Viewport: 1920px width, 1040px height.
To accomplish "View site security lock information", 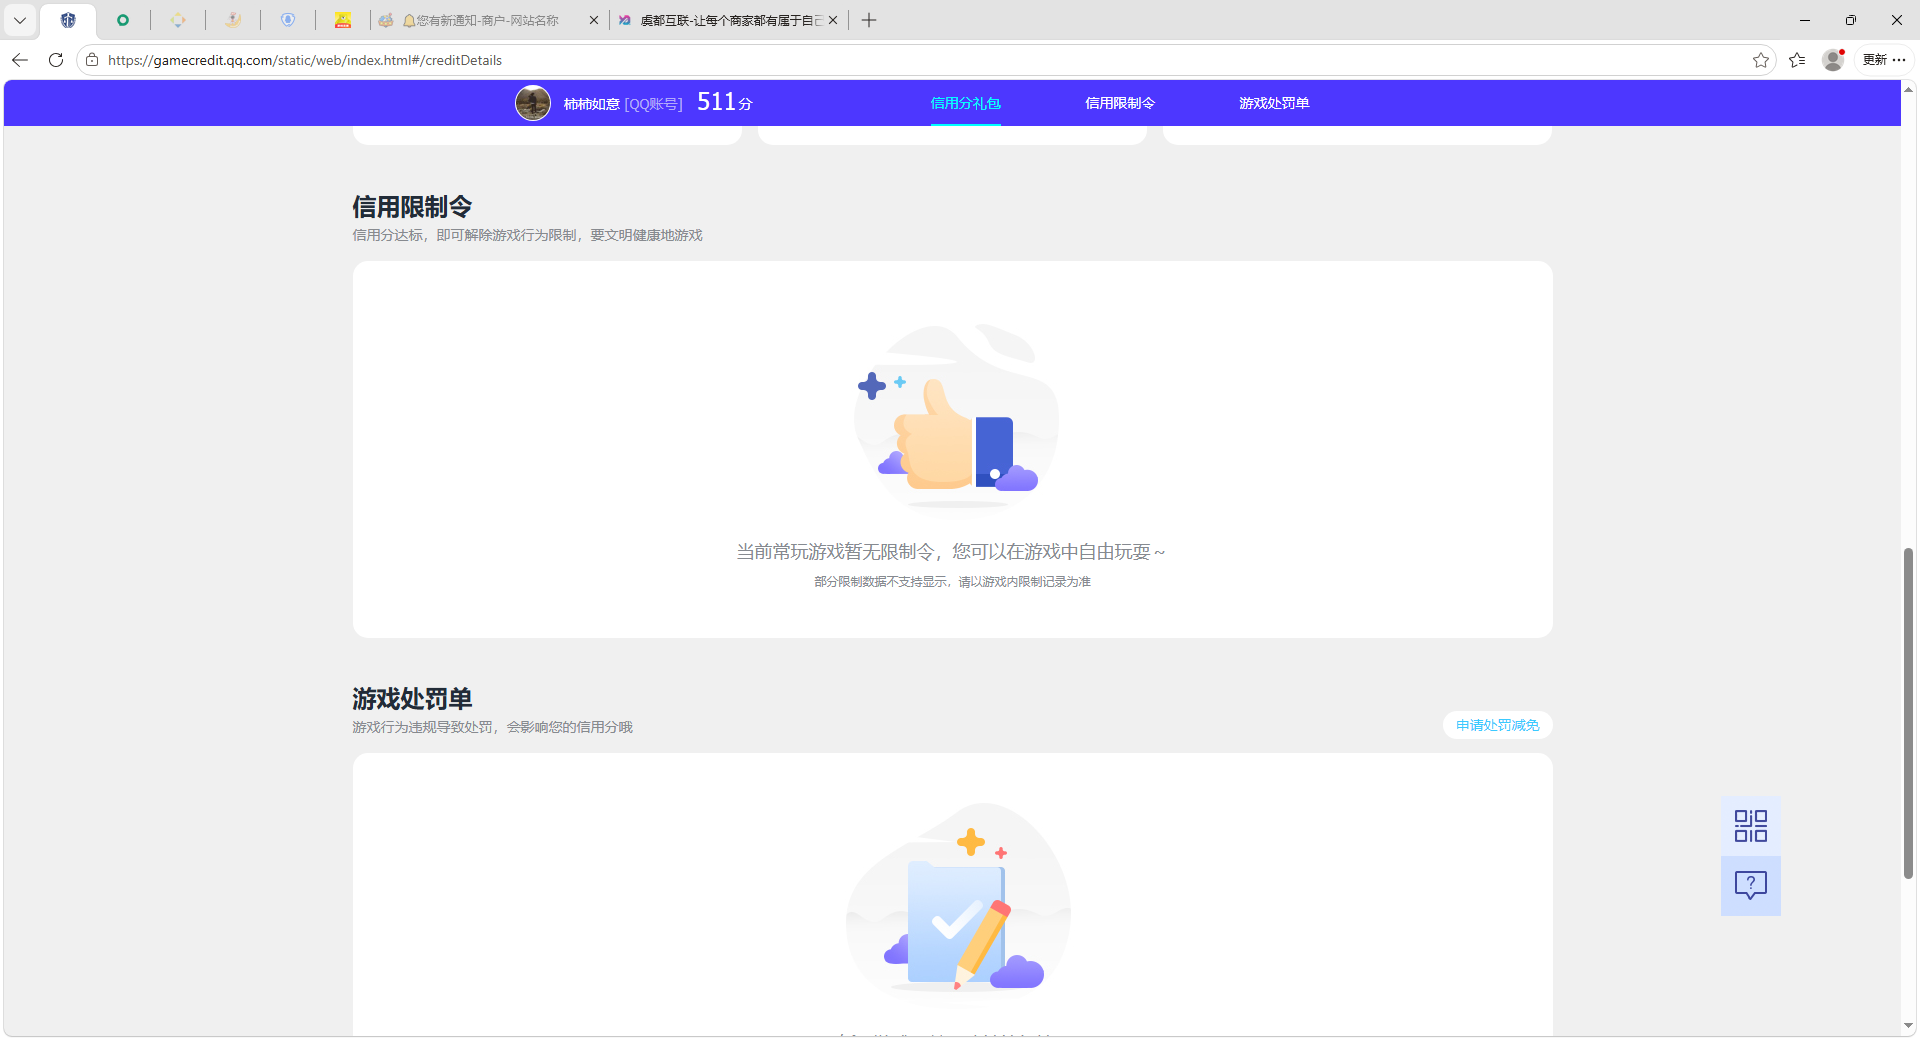I will click(92, 60).
